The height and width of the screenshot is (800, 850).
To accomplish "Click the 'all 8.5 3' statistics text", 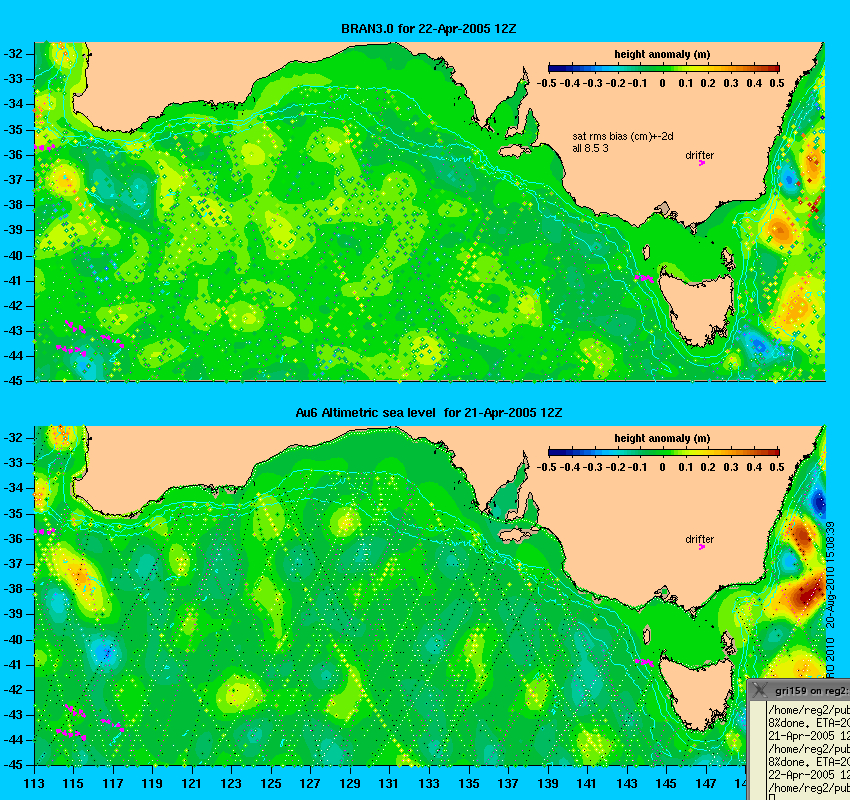I will (x=590, y=148).
